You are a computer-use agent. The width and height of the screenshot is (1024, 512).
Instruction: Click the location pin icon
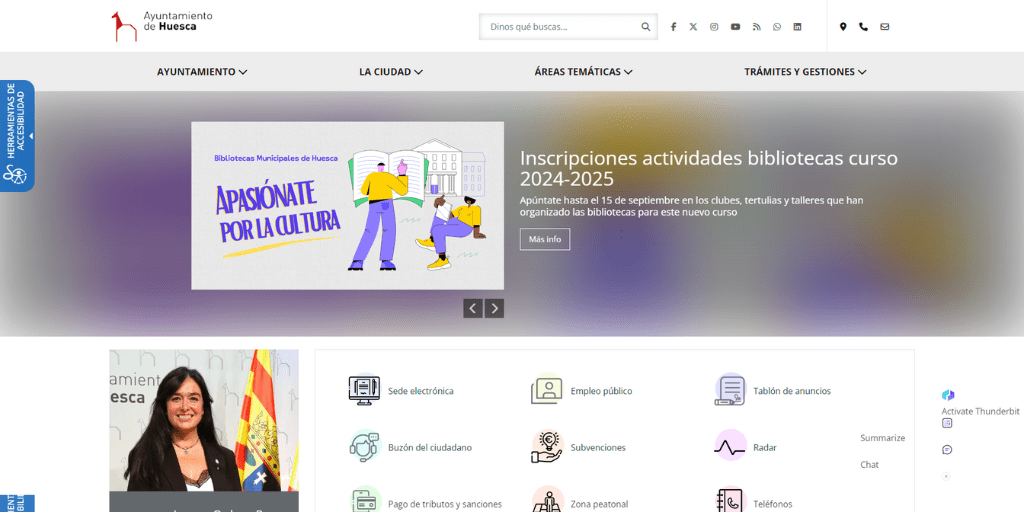843,27
